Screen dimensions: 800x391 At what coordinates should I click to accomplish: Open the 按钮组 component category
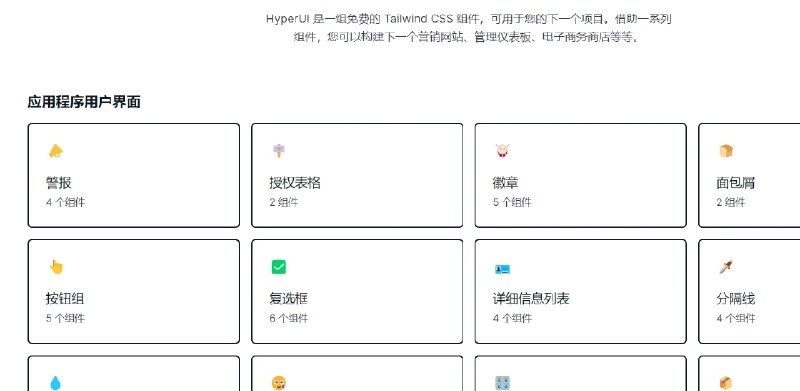(134, 291)
